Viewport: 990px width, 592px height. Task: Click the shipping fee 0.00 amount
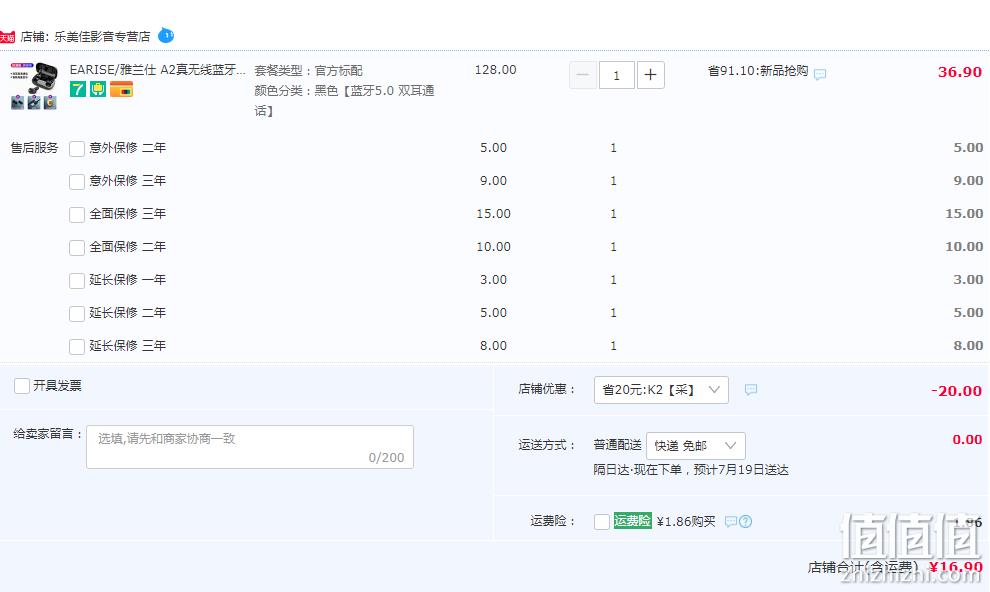coord(967,439)
